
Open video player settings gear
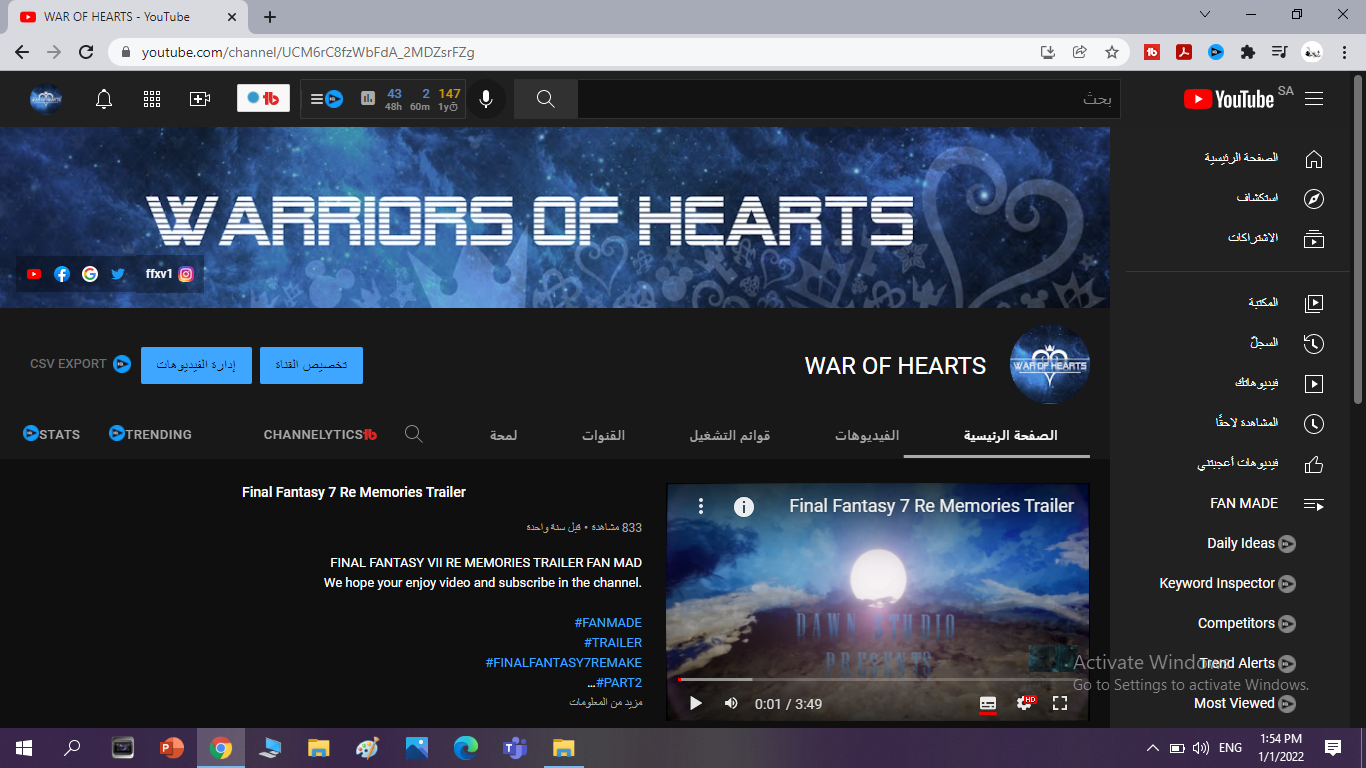pyautogui.click(x=1025, y=703)
